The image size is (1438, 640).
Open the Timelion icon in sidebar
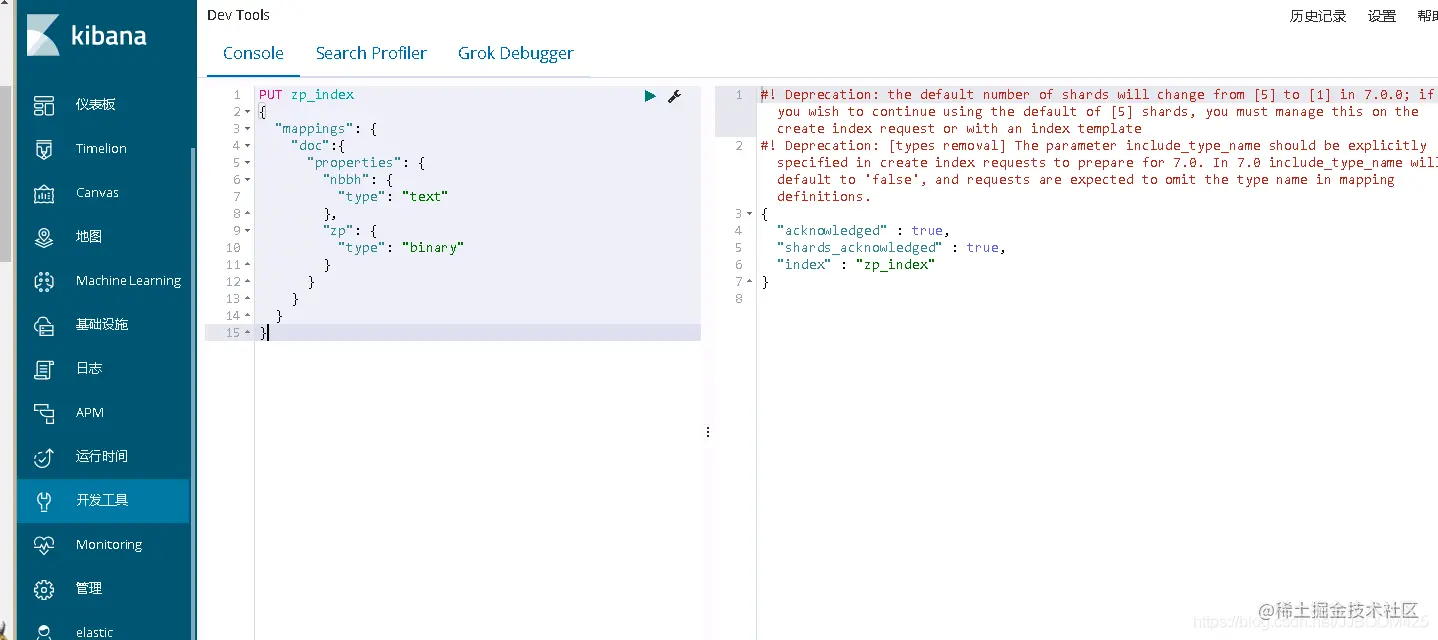click(x=44, y=149)
